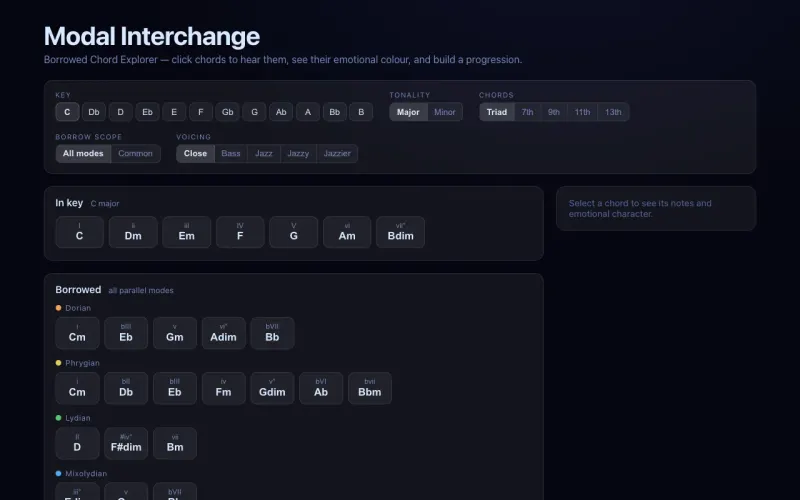This screenshot has height=500, width=800.
Task: Click the 'Select a chord' info panel
Action: (656, 209)
